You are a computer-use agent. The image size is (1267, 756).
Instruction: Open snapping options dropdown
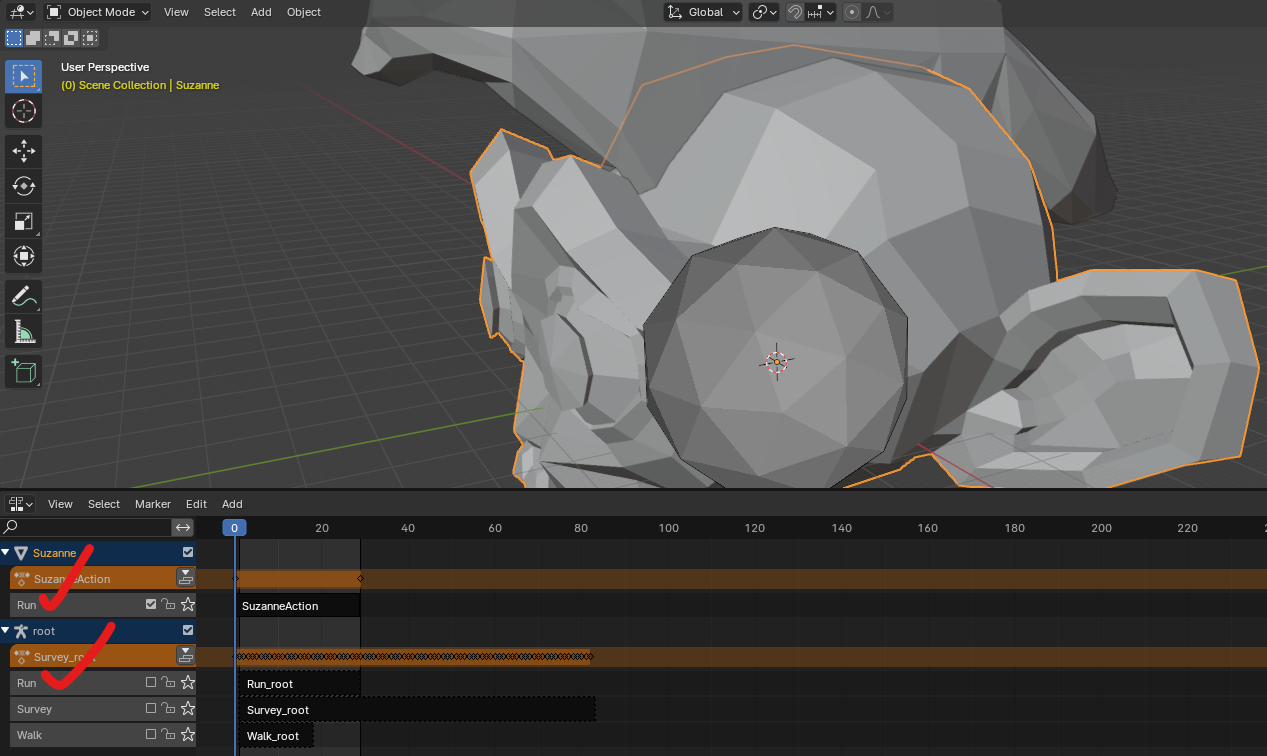click(820, 12)
